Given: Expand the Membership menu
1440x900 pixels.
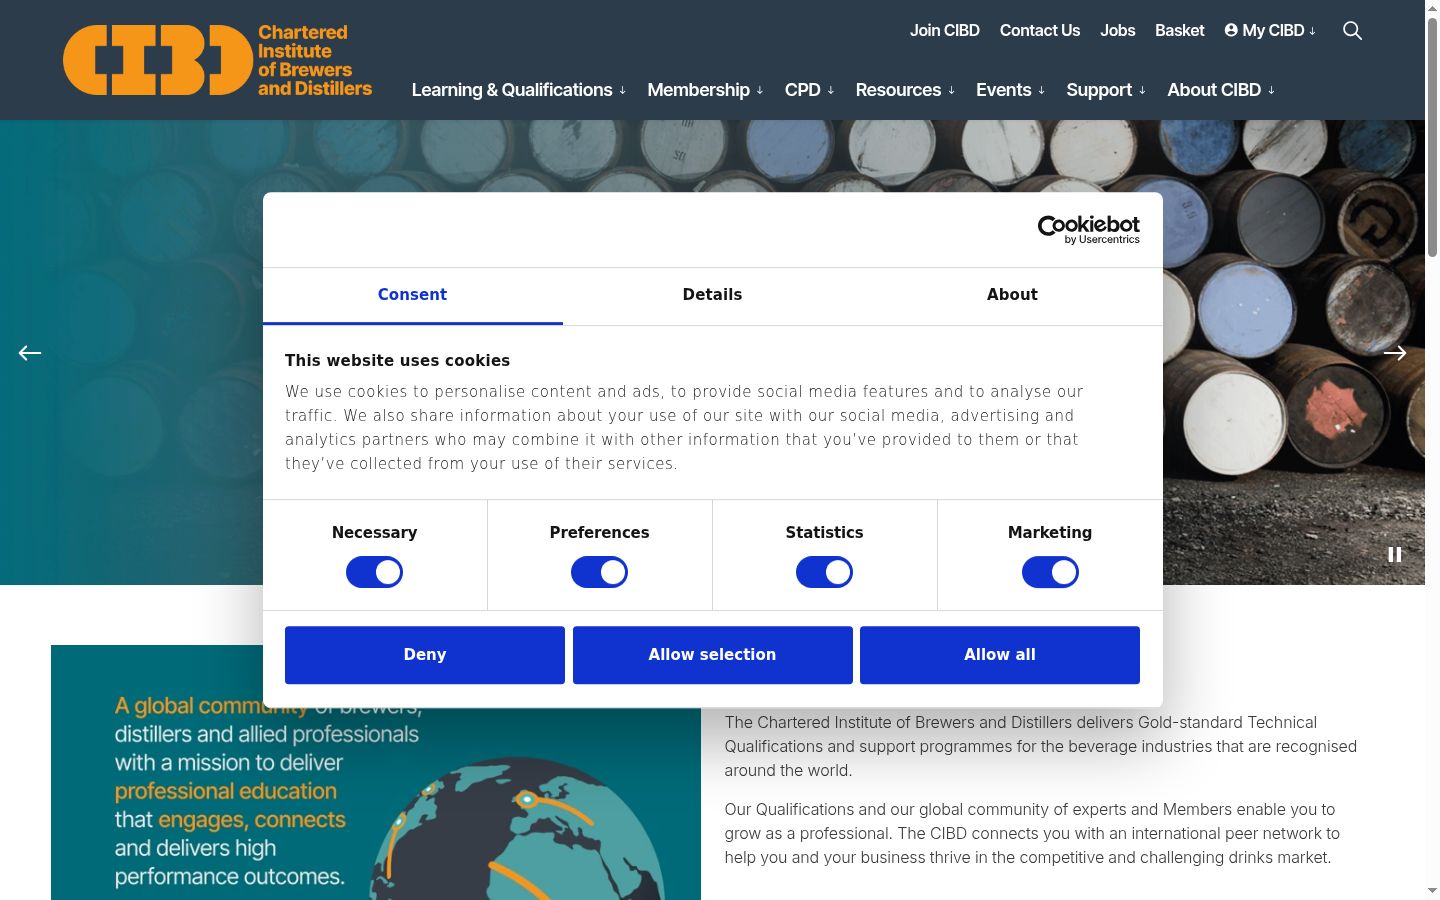Looking at the screenshot, I should coord(705,90).
